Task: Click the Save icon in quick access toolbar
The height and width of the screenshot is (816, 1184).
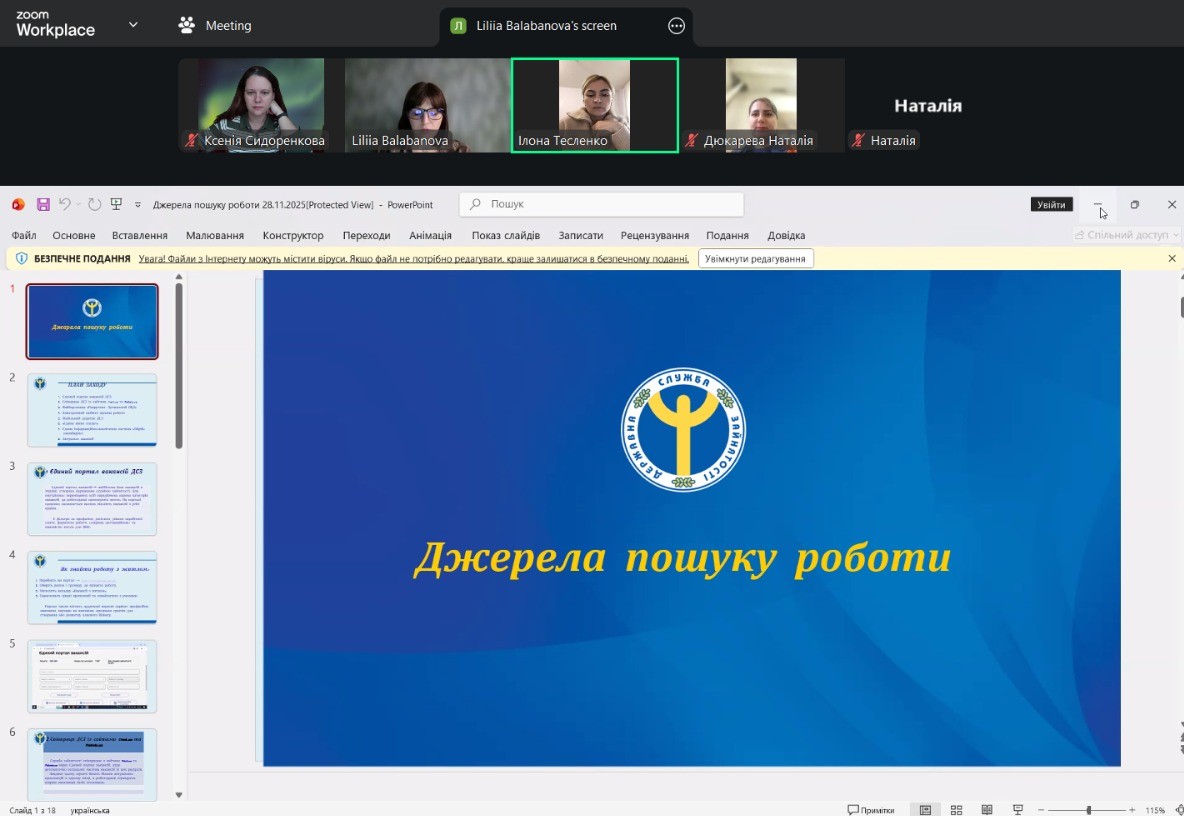Action: pos(43,205)
